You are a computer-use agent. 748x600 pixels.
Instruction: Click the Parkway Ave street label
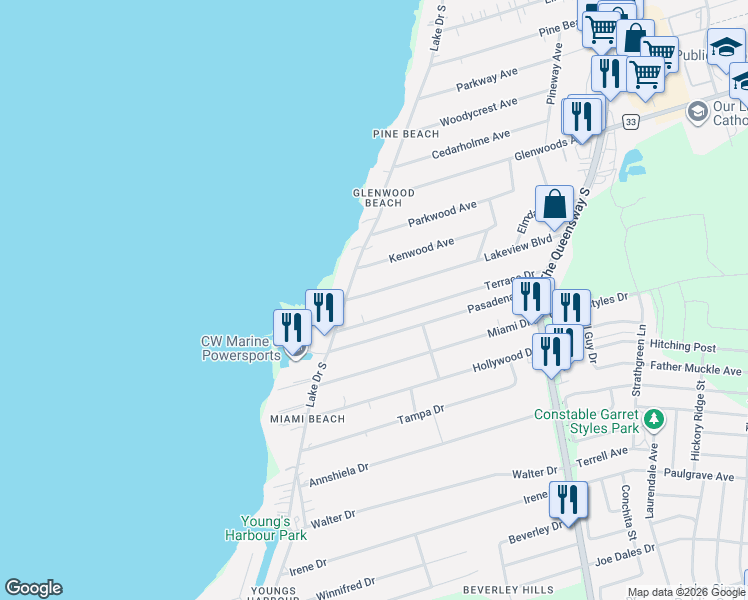point(487,80)
